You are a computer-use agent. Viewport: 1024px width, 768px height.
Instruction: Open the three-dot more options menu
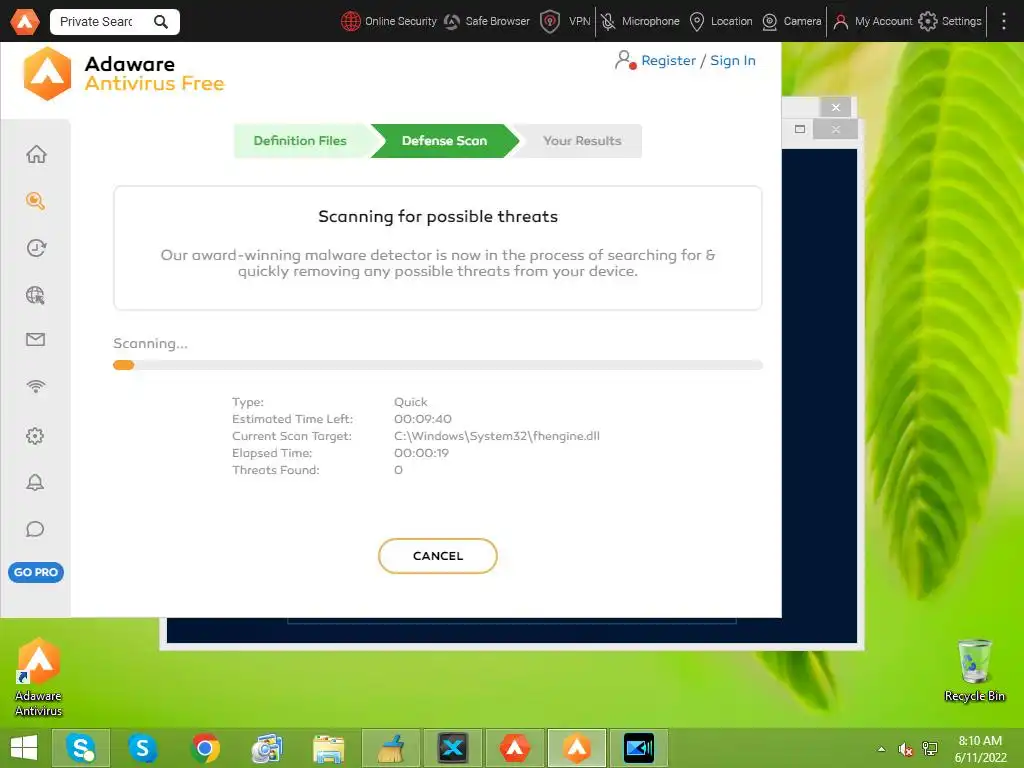1004,22
